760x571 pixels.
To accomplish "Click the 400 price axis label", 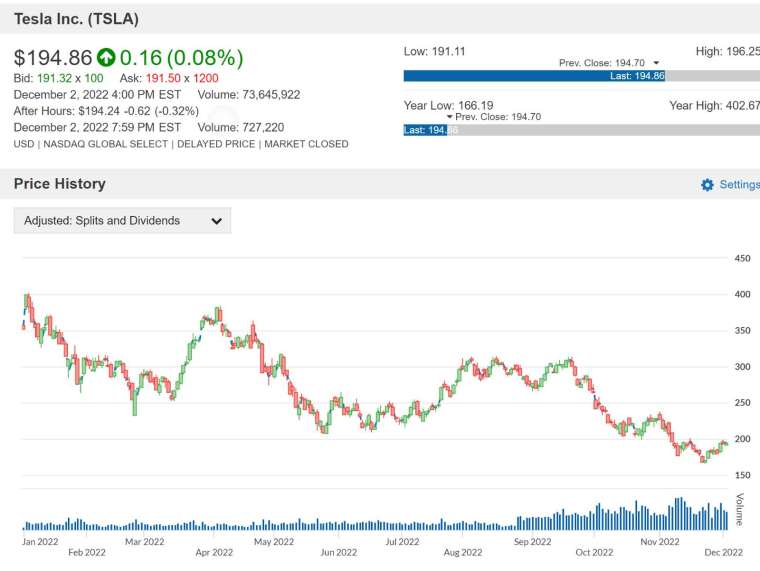I will click(742, 294).
